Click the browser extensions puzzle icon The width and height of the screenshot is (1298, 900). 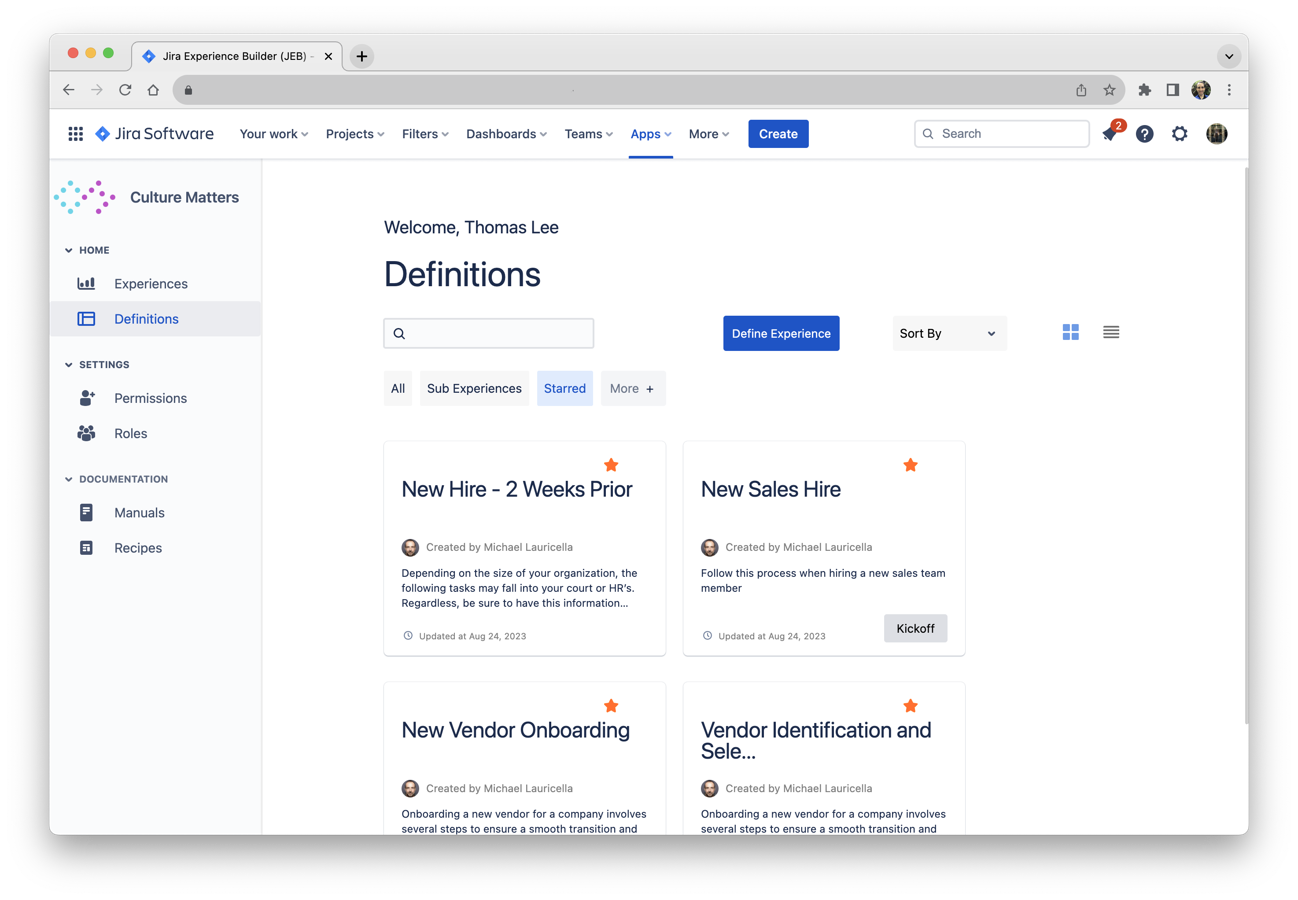1144,90
